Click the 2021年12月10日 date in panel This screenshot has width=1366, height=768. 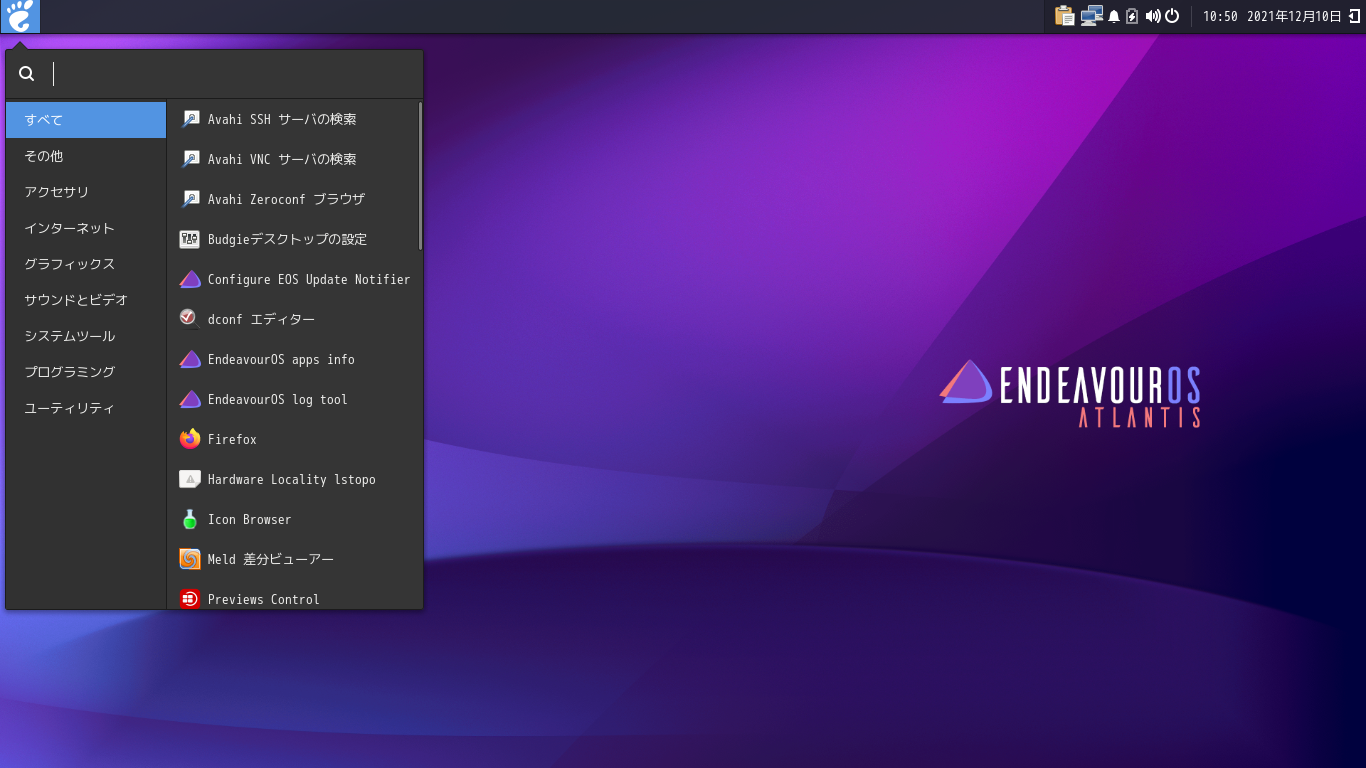[x=1294, y=16]
